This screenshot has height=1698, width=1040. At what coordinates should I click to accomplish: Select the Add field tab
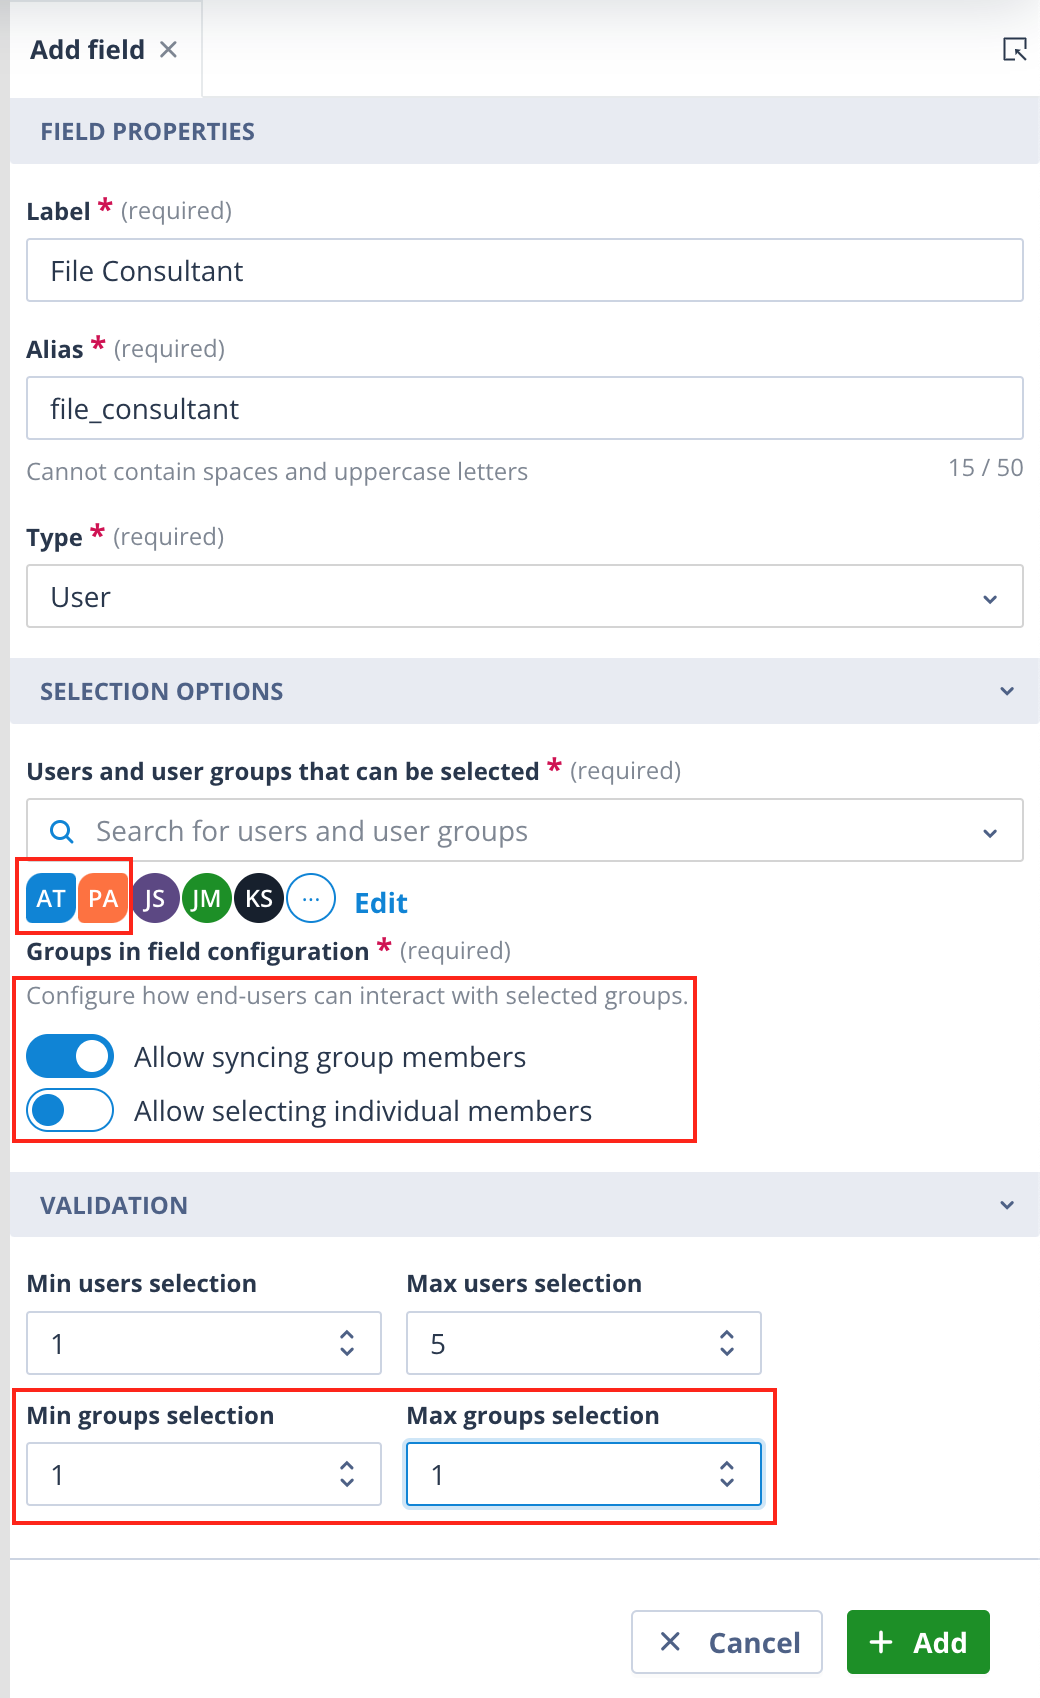click(x=87, y=49)
